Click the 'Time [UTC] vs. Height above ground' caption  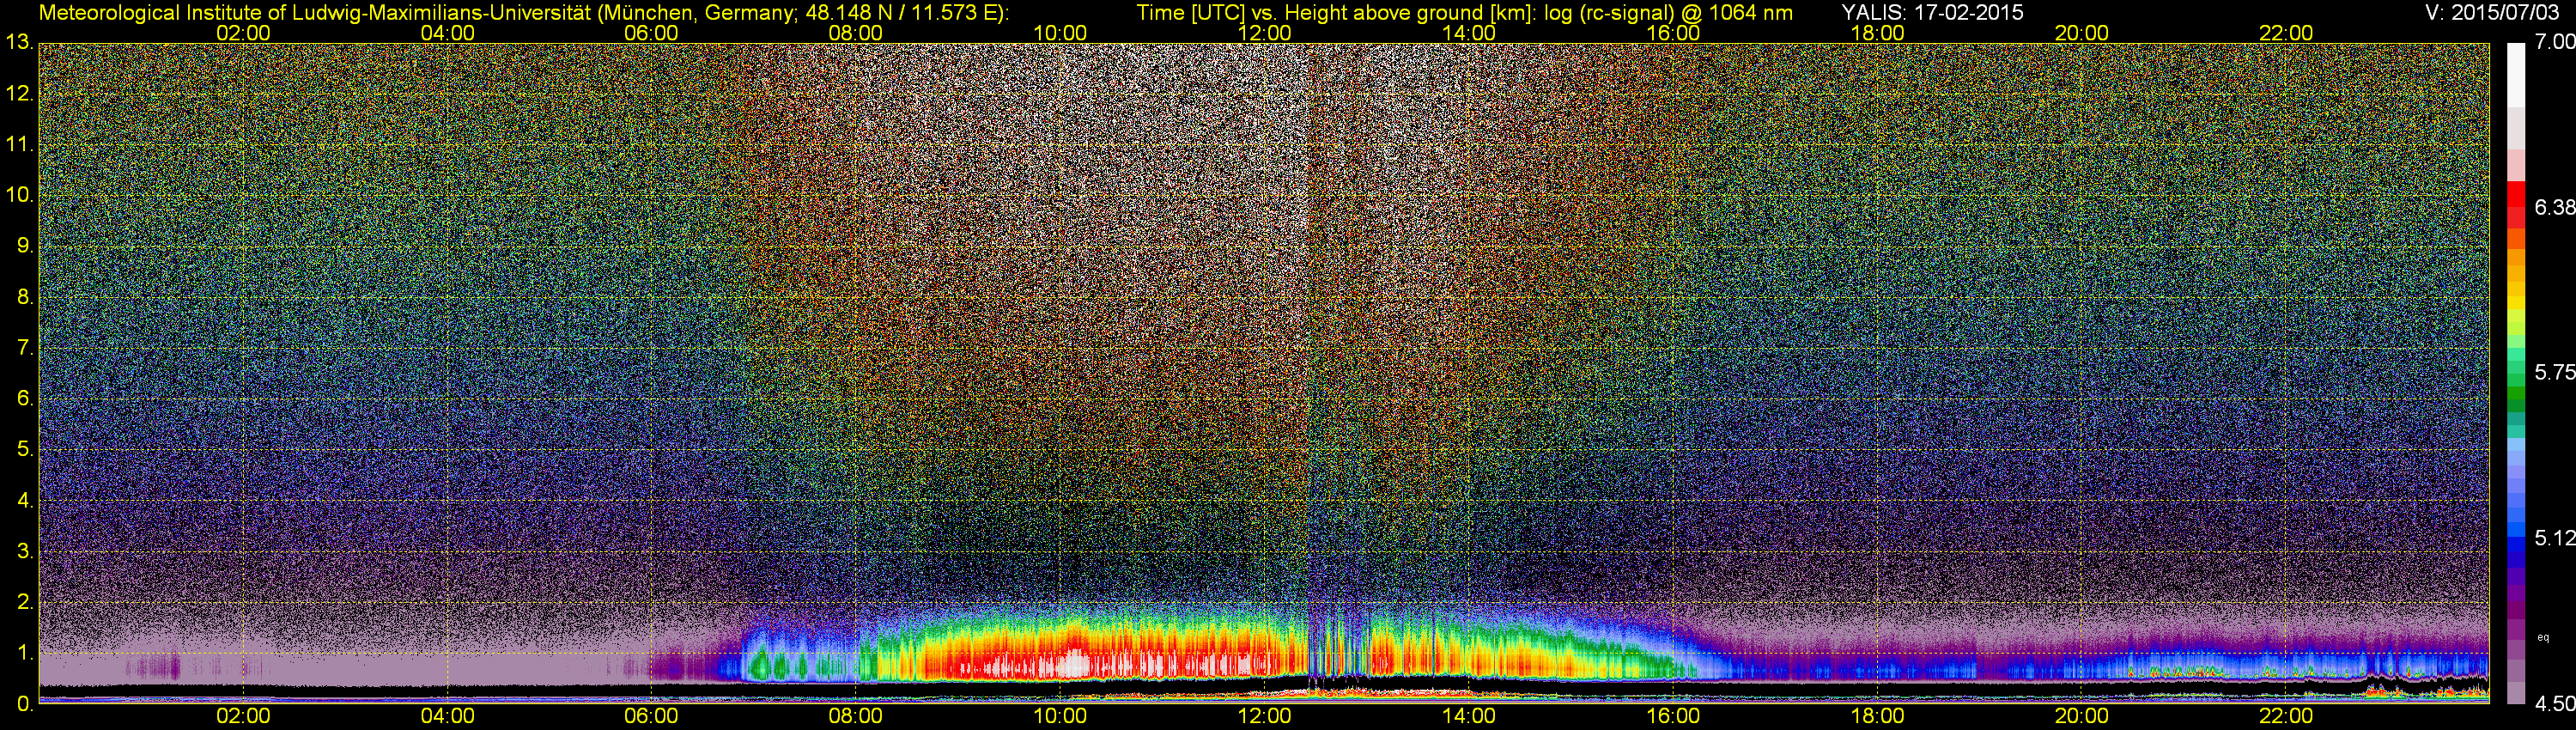(x=1464, y=13)
